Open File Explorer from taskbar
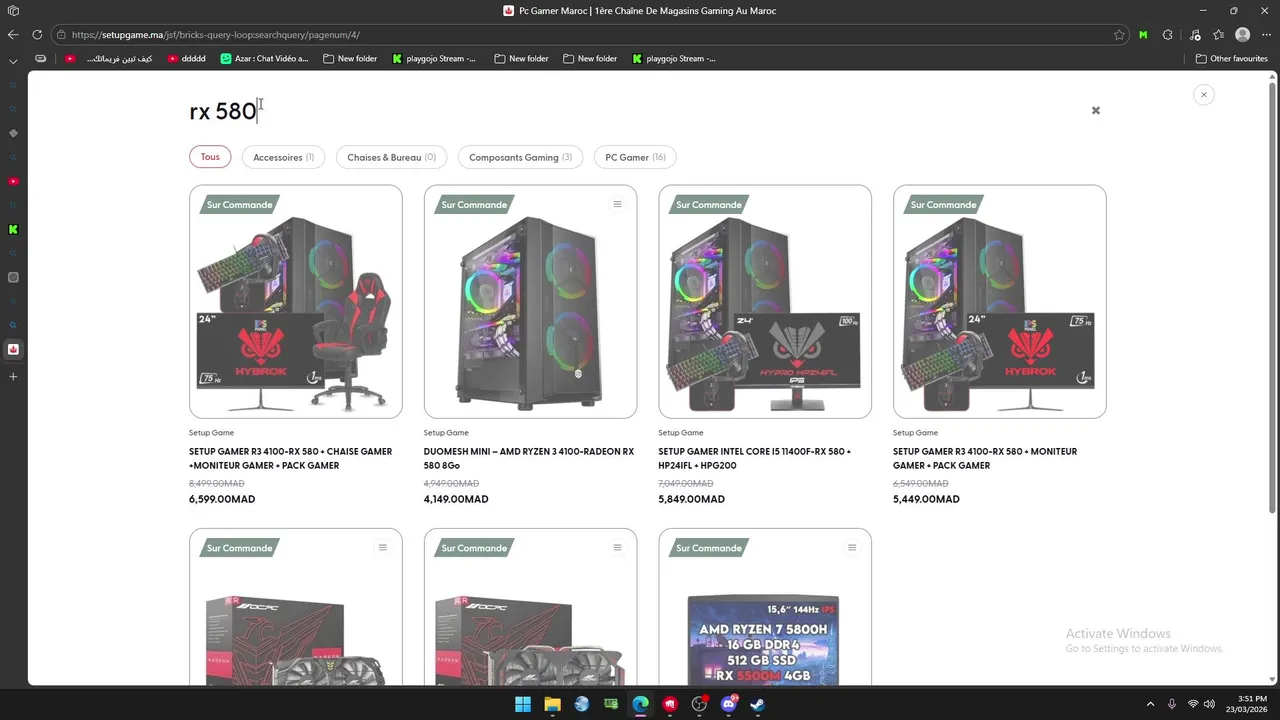1280x720 pixels. click(552, 704)
